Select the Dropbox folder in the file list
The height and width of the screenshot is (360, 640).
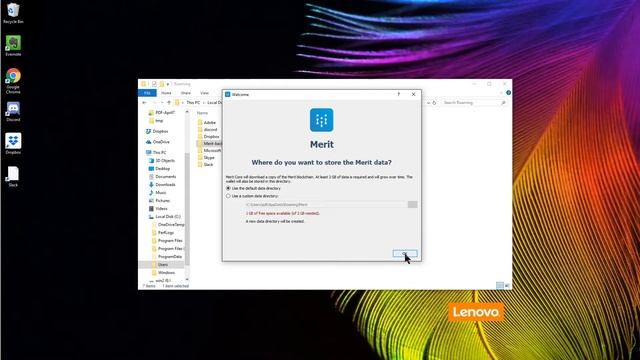(x=209, y=136)
